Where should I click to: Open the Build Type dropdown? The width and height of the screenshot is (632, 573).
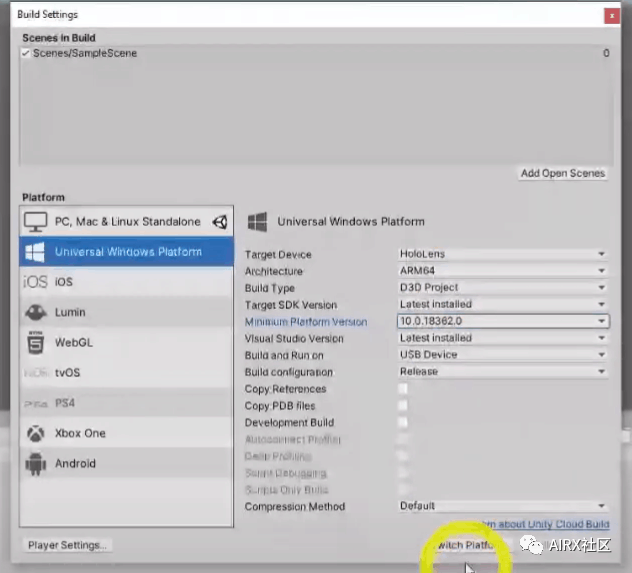click(503, 287)
